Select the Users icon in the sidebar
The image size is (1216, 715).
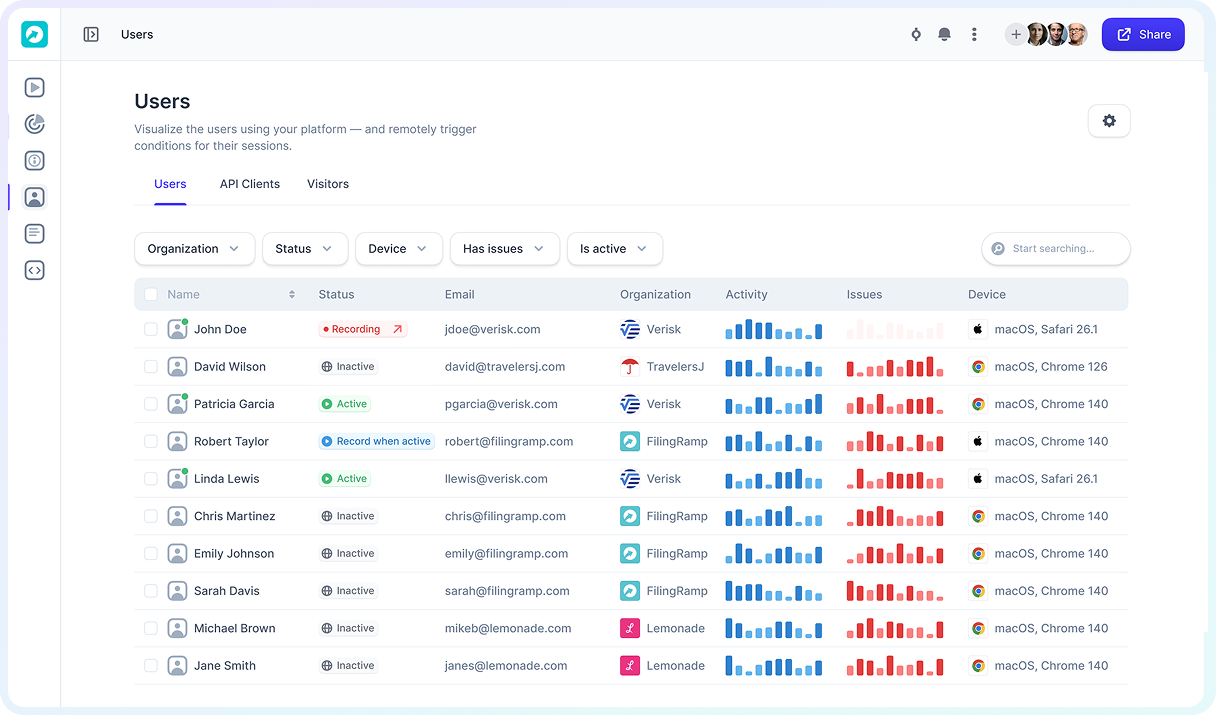tap(34, 196)
